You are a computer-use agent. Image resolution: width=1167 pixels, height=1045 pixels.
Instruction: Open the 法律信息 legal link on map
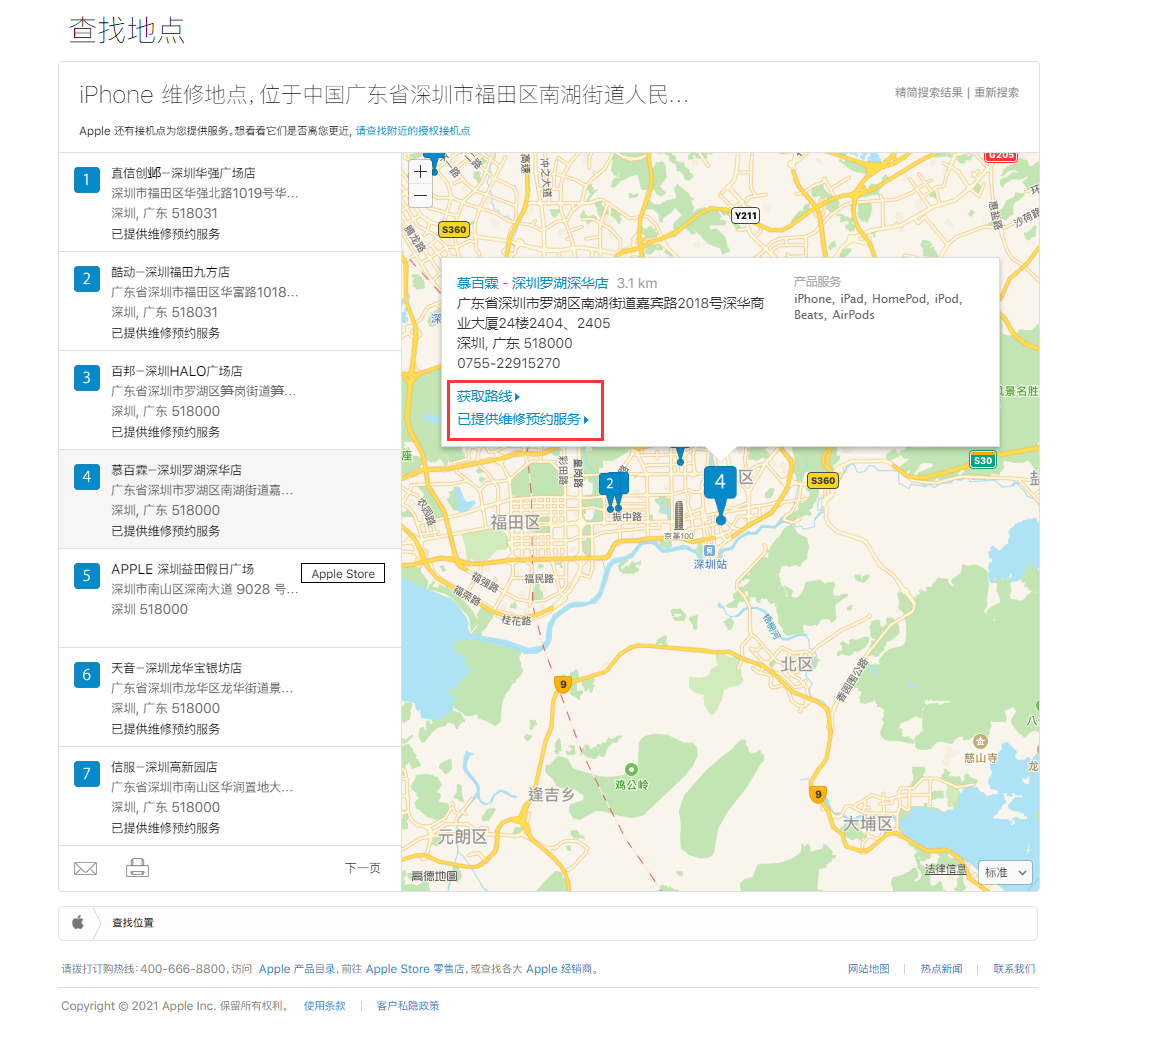tap(944, 870)
